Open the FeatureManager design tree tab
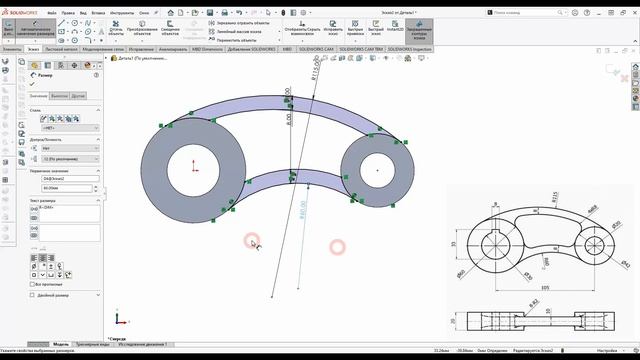The width and height of the screenshot is (640, 360). pyautogui.click(x=35, y=65)
